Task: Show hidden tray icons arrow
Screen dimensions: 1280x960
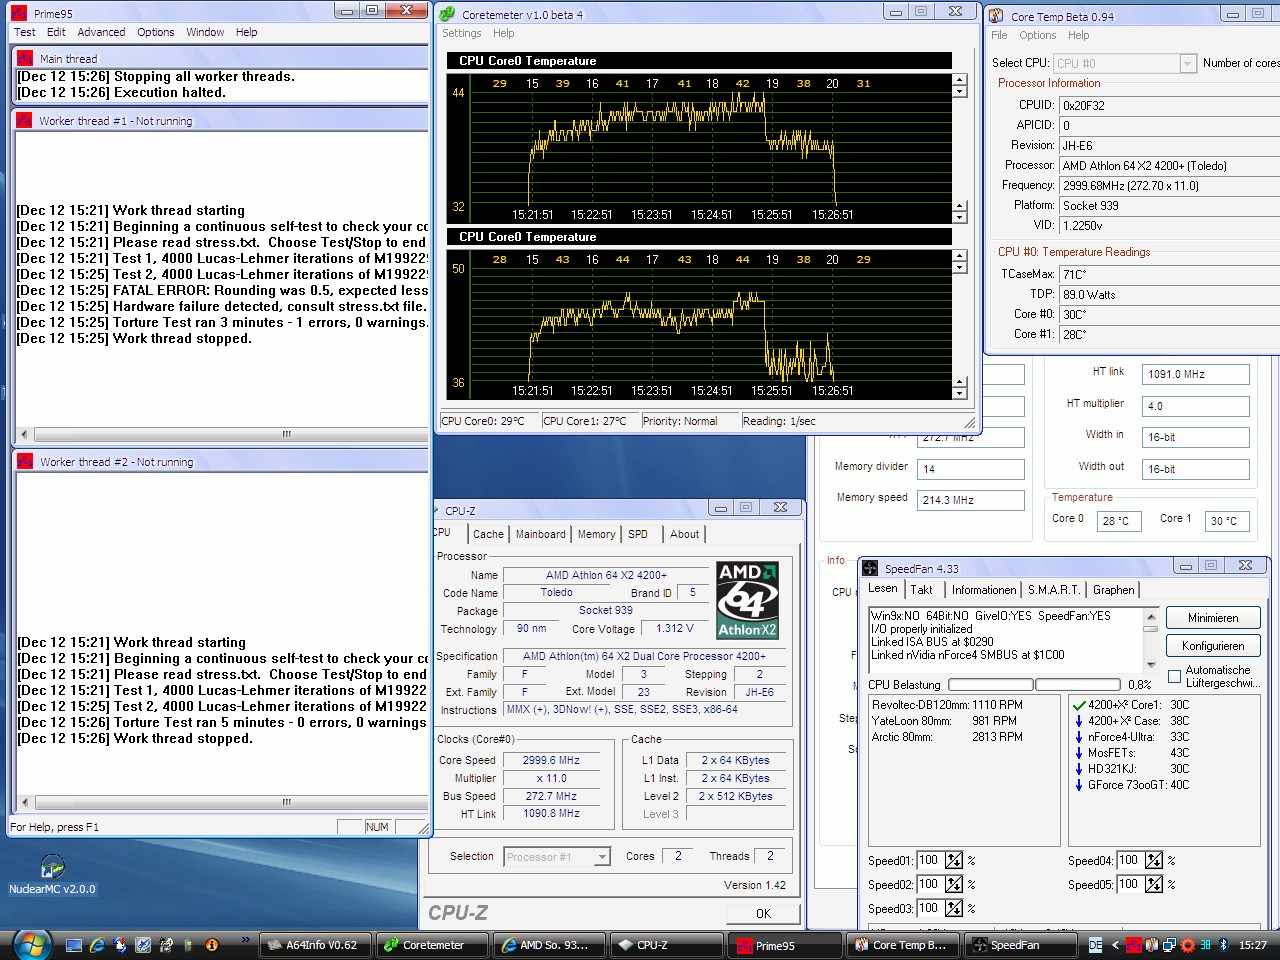Action: point(1116,945)
